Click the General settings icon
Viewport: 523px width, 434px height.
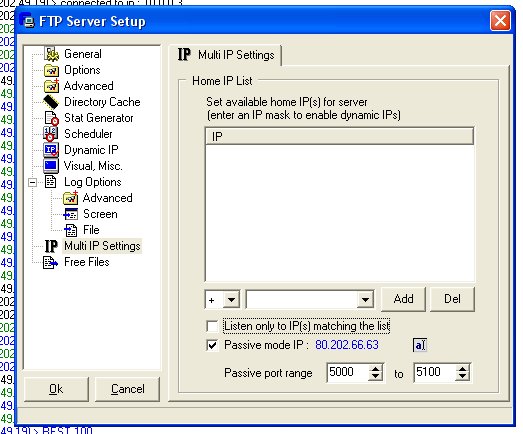click(51, 54)
